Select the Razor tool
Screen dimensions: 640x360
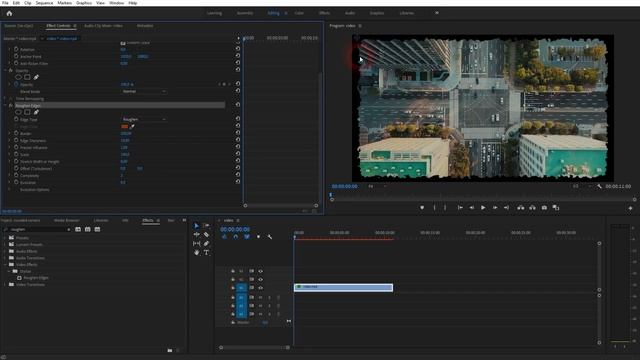[206, 234]
